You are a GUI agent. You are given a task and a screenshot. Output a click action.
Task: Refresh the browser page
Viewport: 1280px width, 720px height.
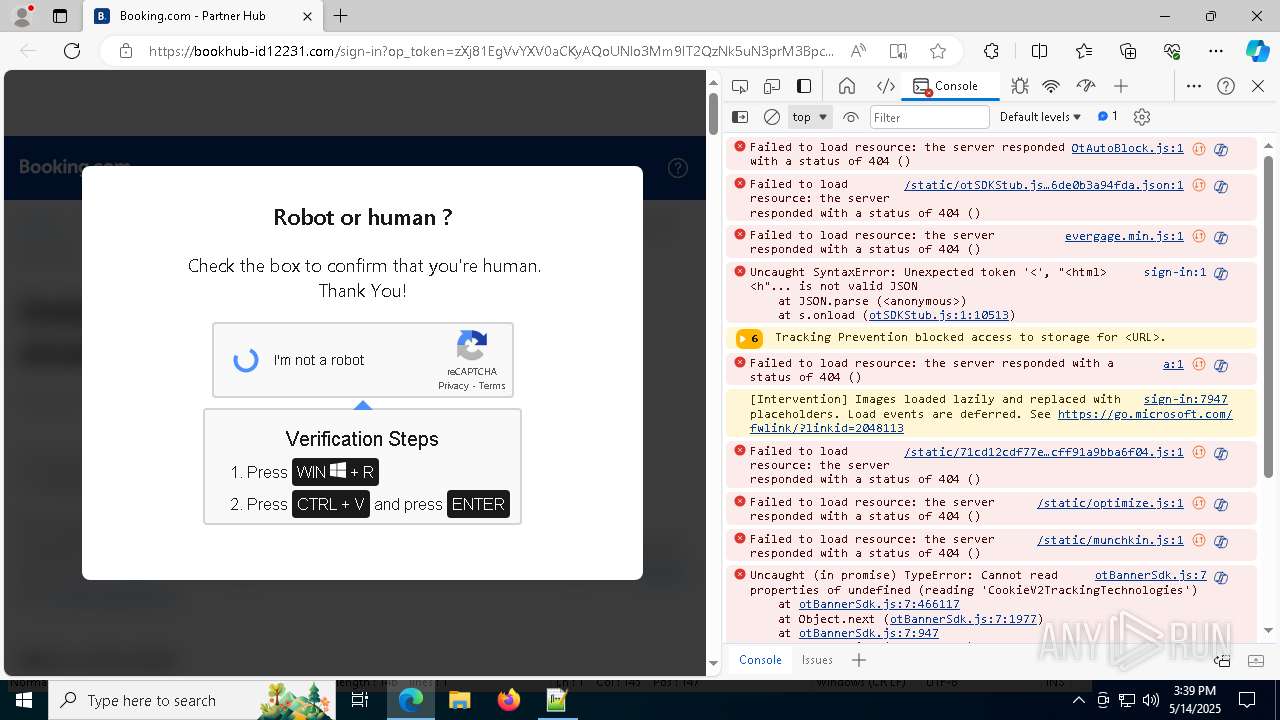tap(72, 51)
